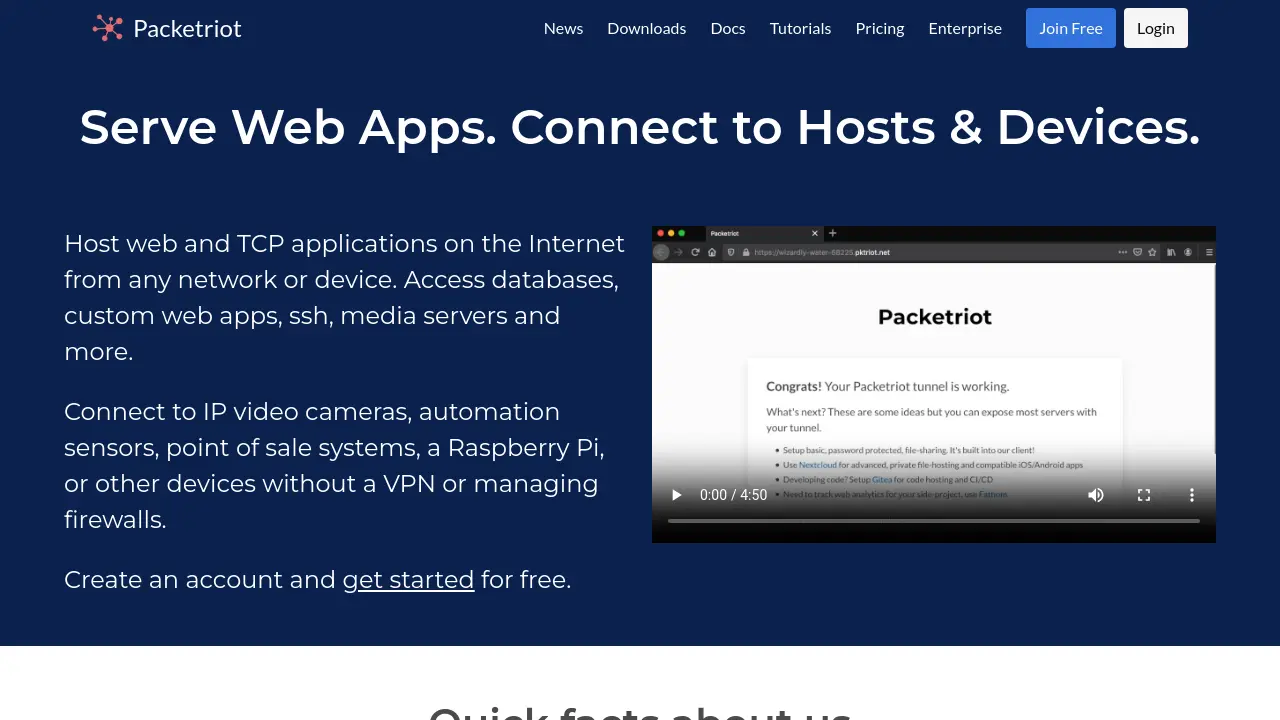Image resolution: width=1280 pixels, height=720 pixels.
Task: Enter video fullscreen mode
Action: pos(1144,495)
